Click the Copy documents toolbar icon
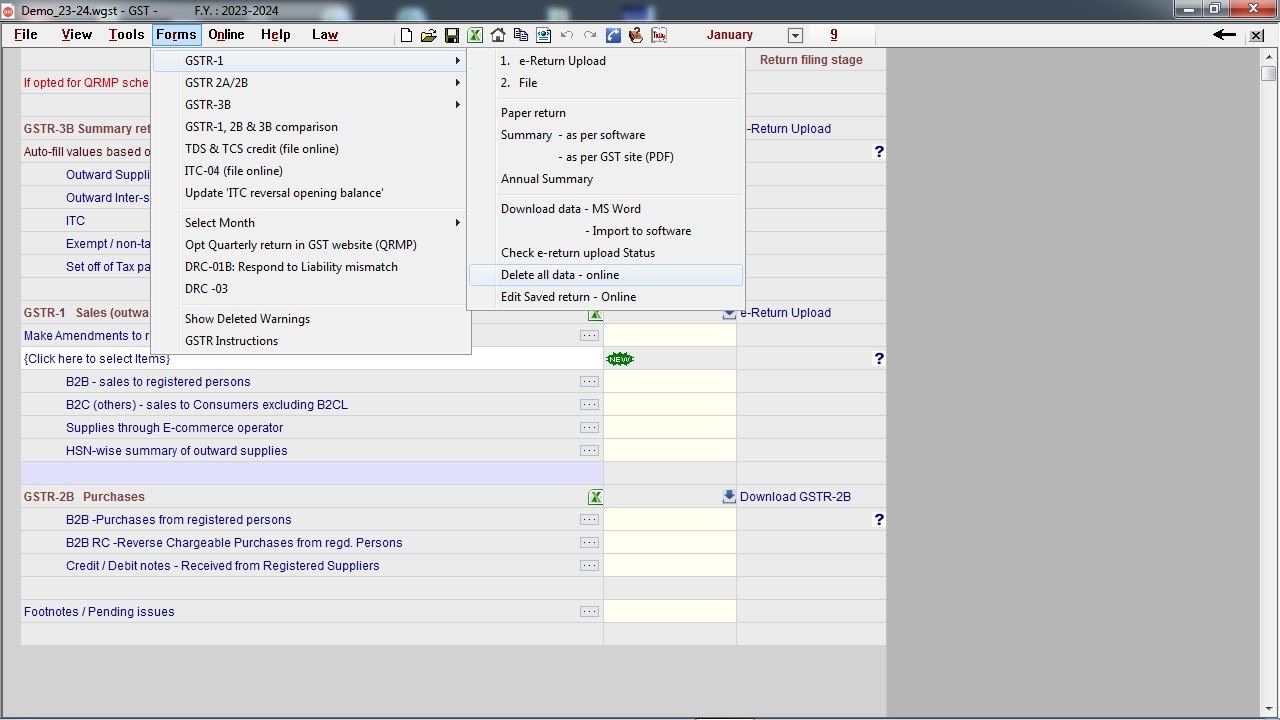1280x720 pixels. pyautogui.click(x=521, y=35)
